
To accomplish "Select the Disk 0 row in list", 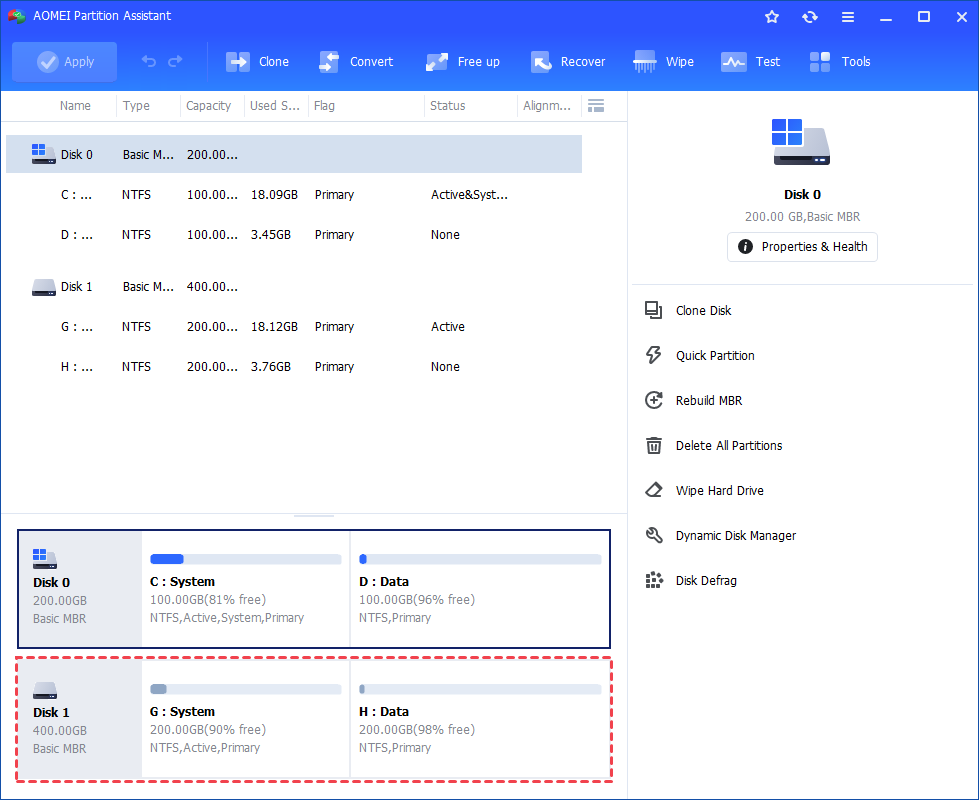I will coord(293,154).
